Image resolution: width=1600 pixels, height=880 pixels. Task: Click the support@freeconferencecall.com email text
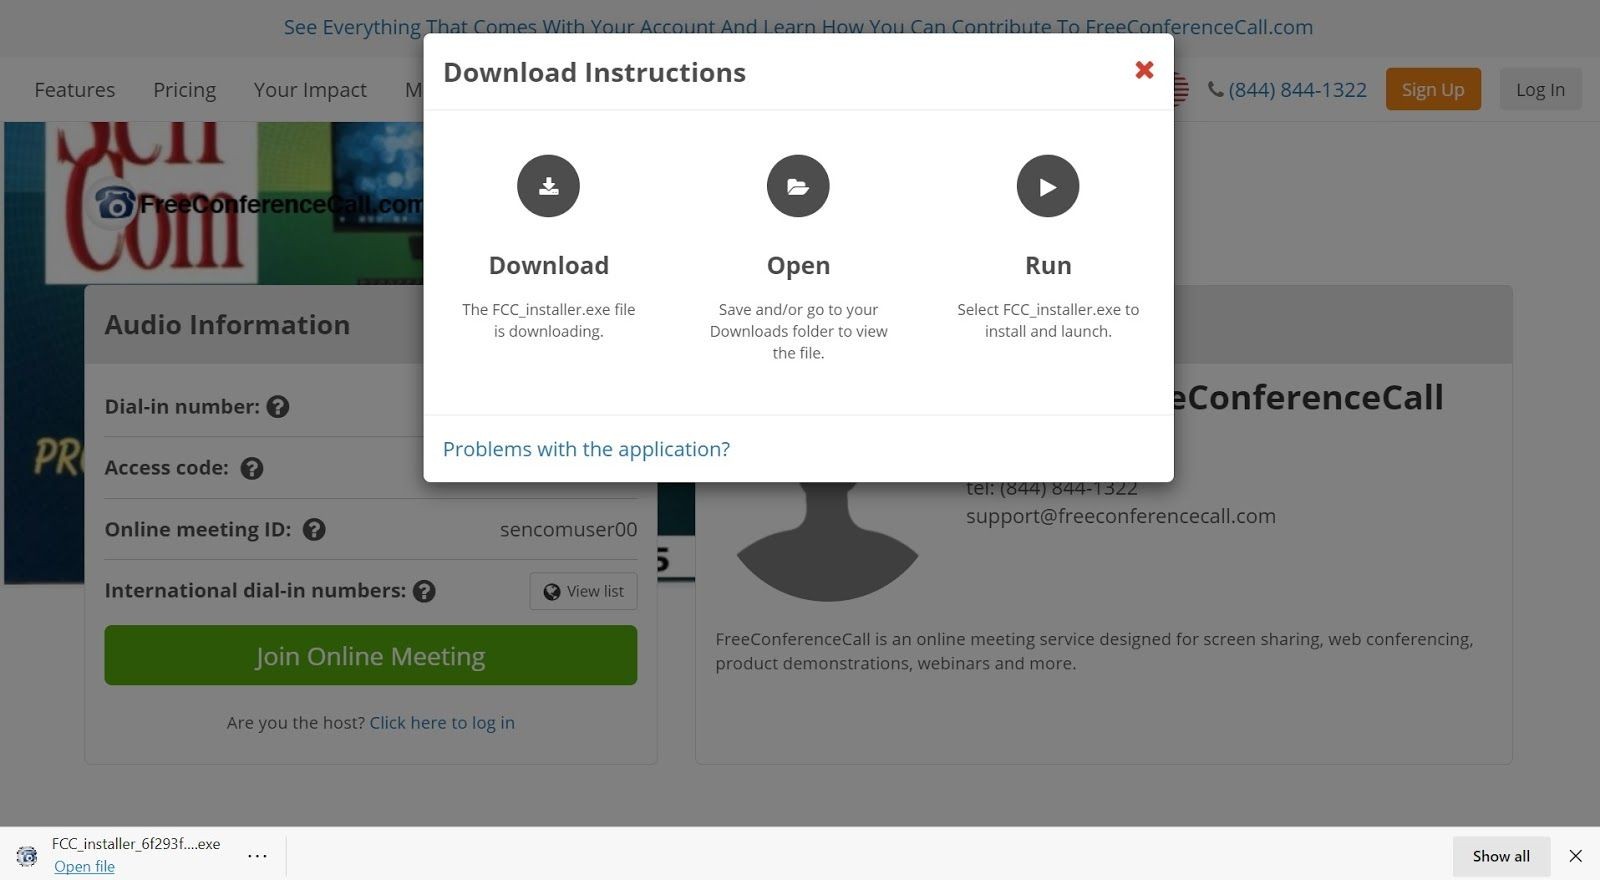pyautogui.click(x=1120, y=516)
